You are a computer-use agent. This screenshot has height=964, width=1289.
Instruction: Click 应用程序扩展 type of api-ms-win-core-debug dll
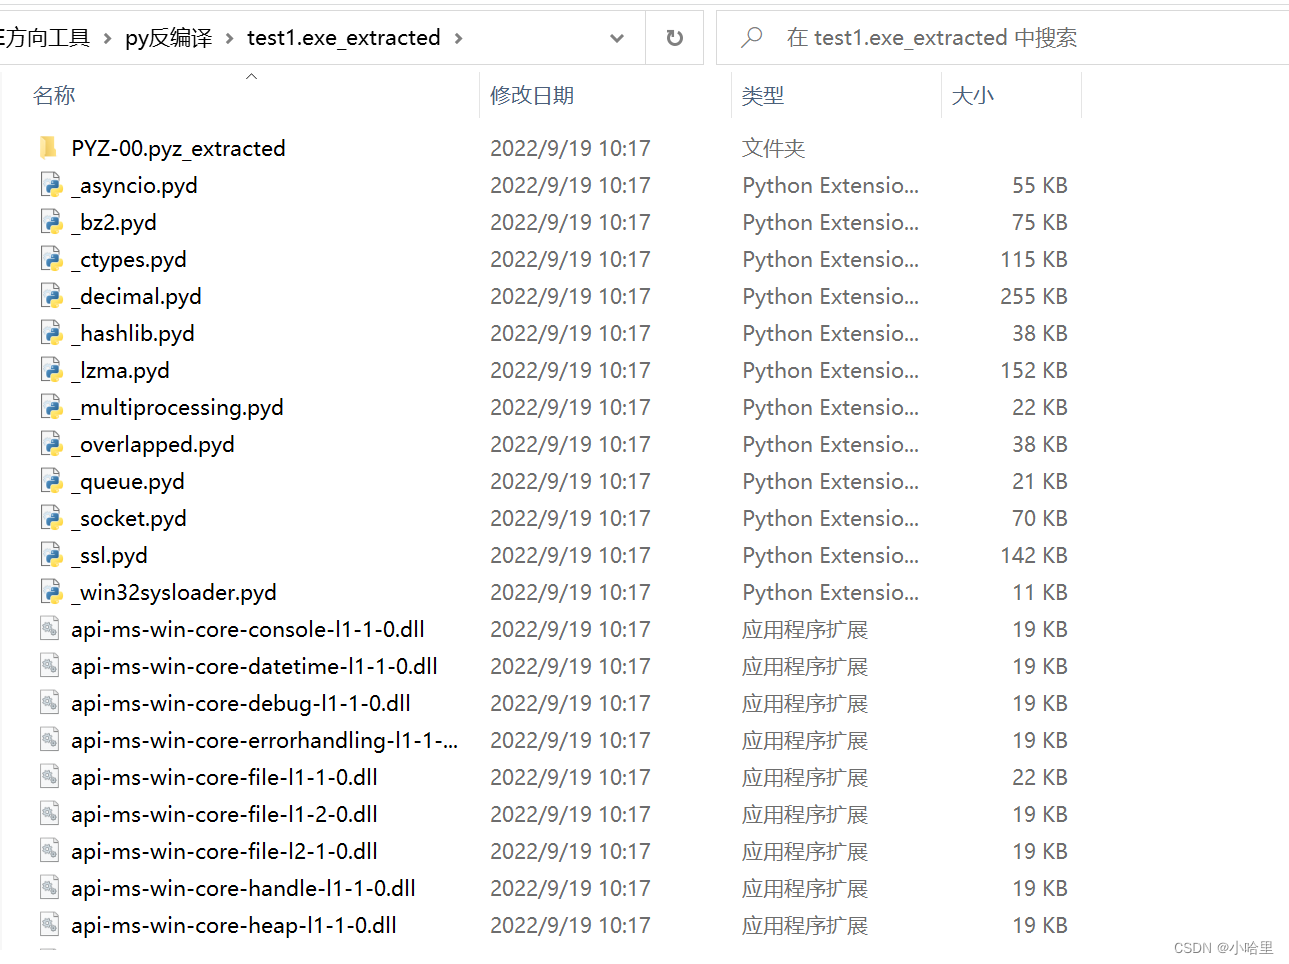tap(805, 703)
